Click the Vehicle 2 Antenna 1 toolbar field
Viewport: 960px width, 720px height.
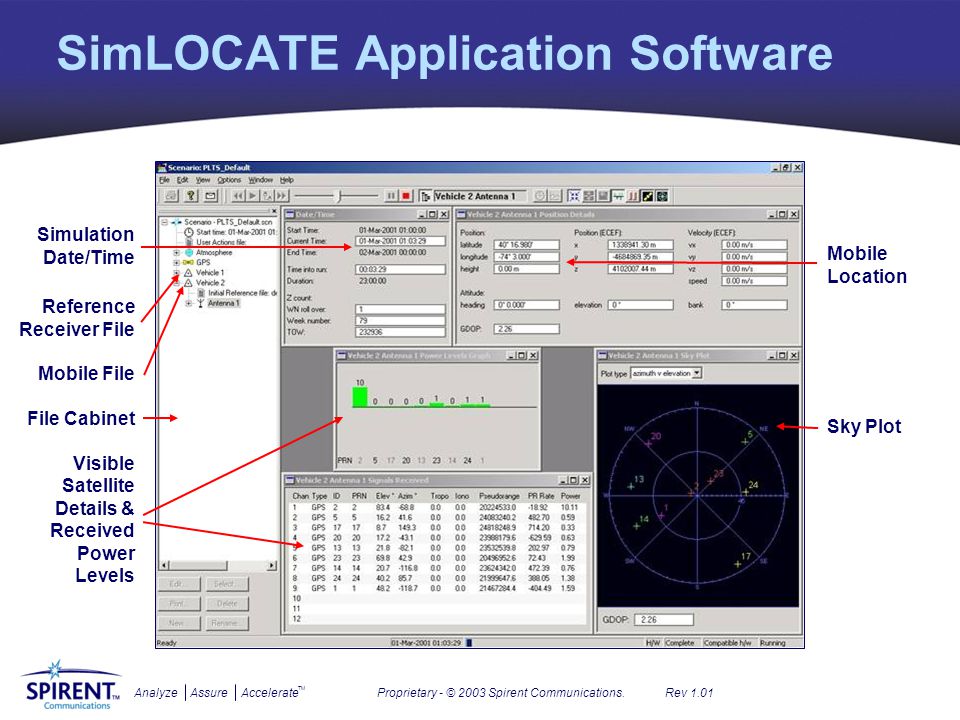[479, 196]
